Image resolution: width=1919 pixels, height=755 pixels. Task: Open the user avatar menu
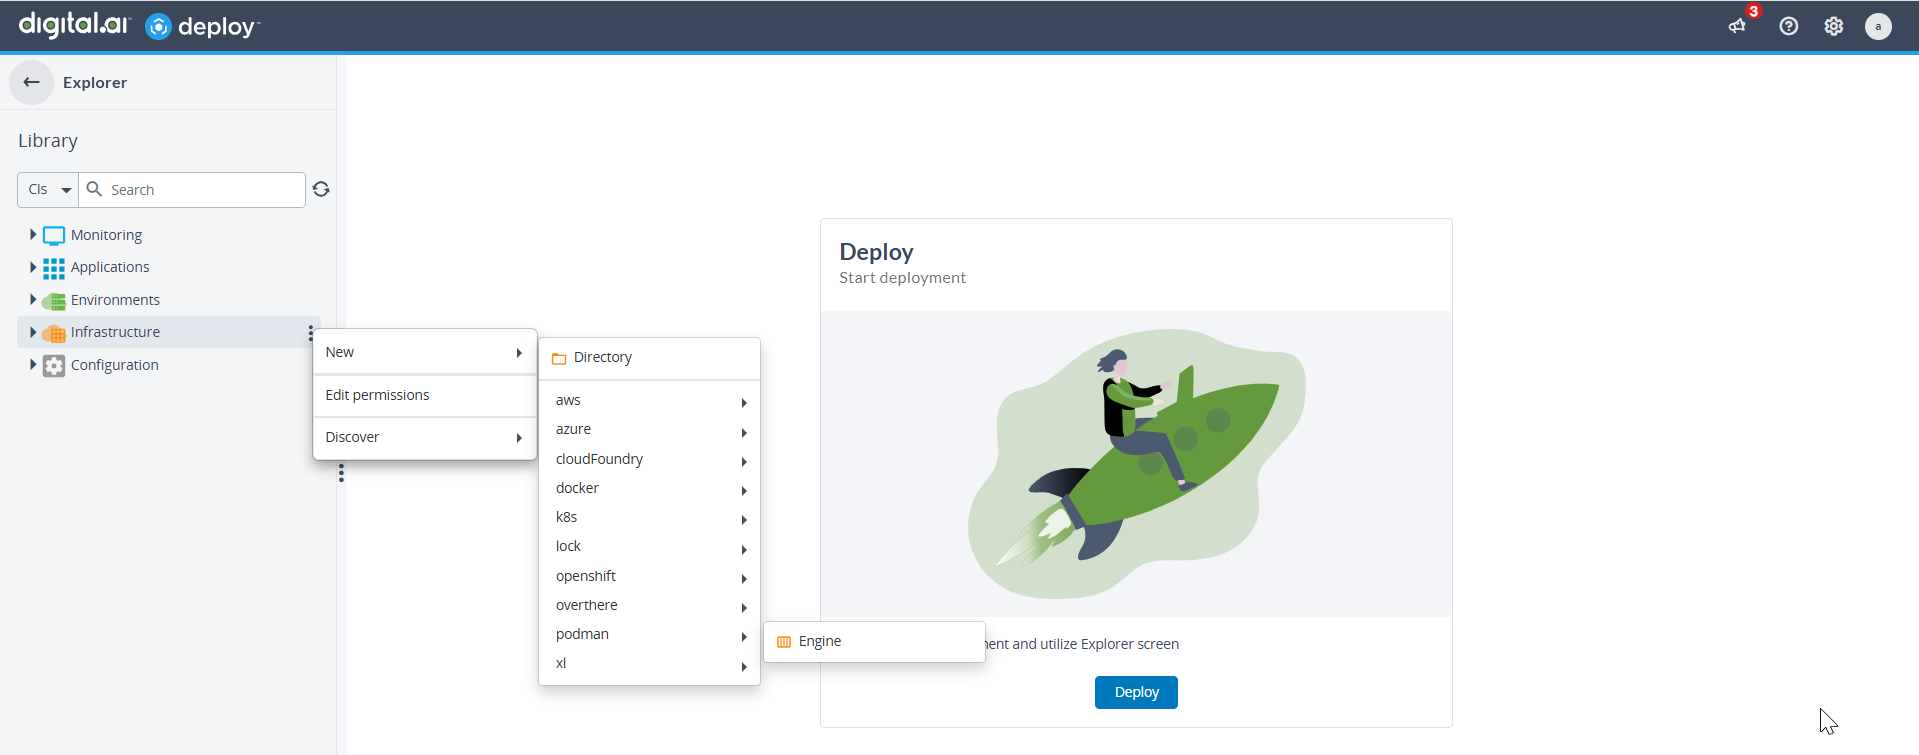[1879, 26]
